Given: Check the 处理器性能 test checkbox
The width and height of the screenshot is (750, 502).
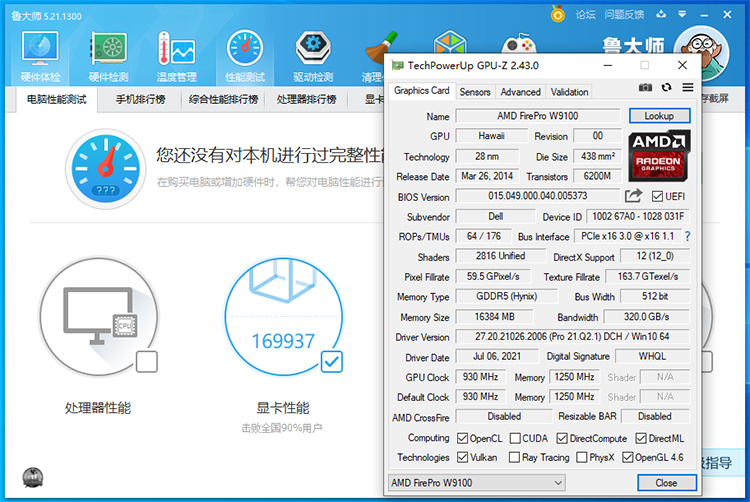Looking at the screenshot, I should 147,361.
